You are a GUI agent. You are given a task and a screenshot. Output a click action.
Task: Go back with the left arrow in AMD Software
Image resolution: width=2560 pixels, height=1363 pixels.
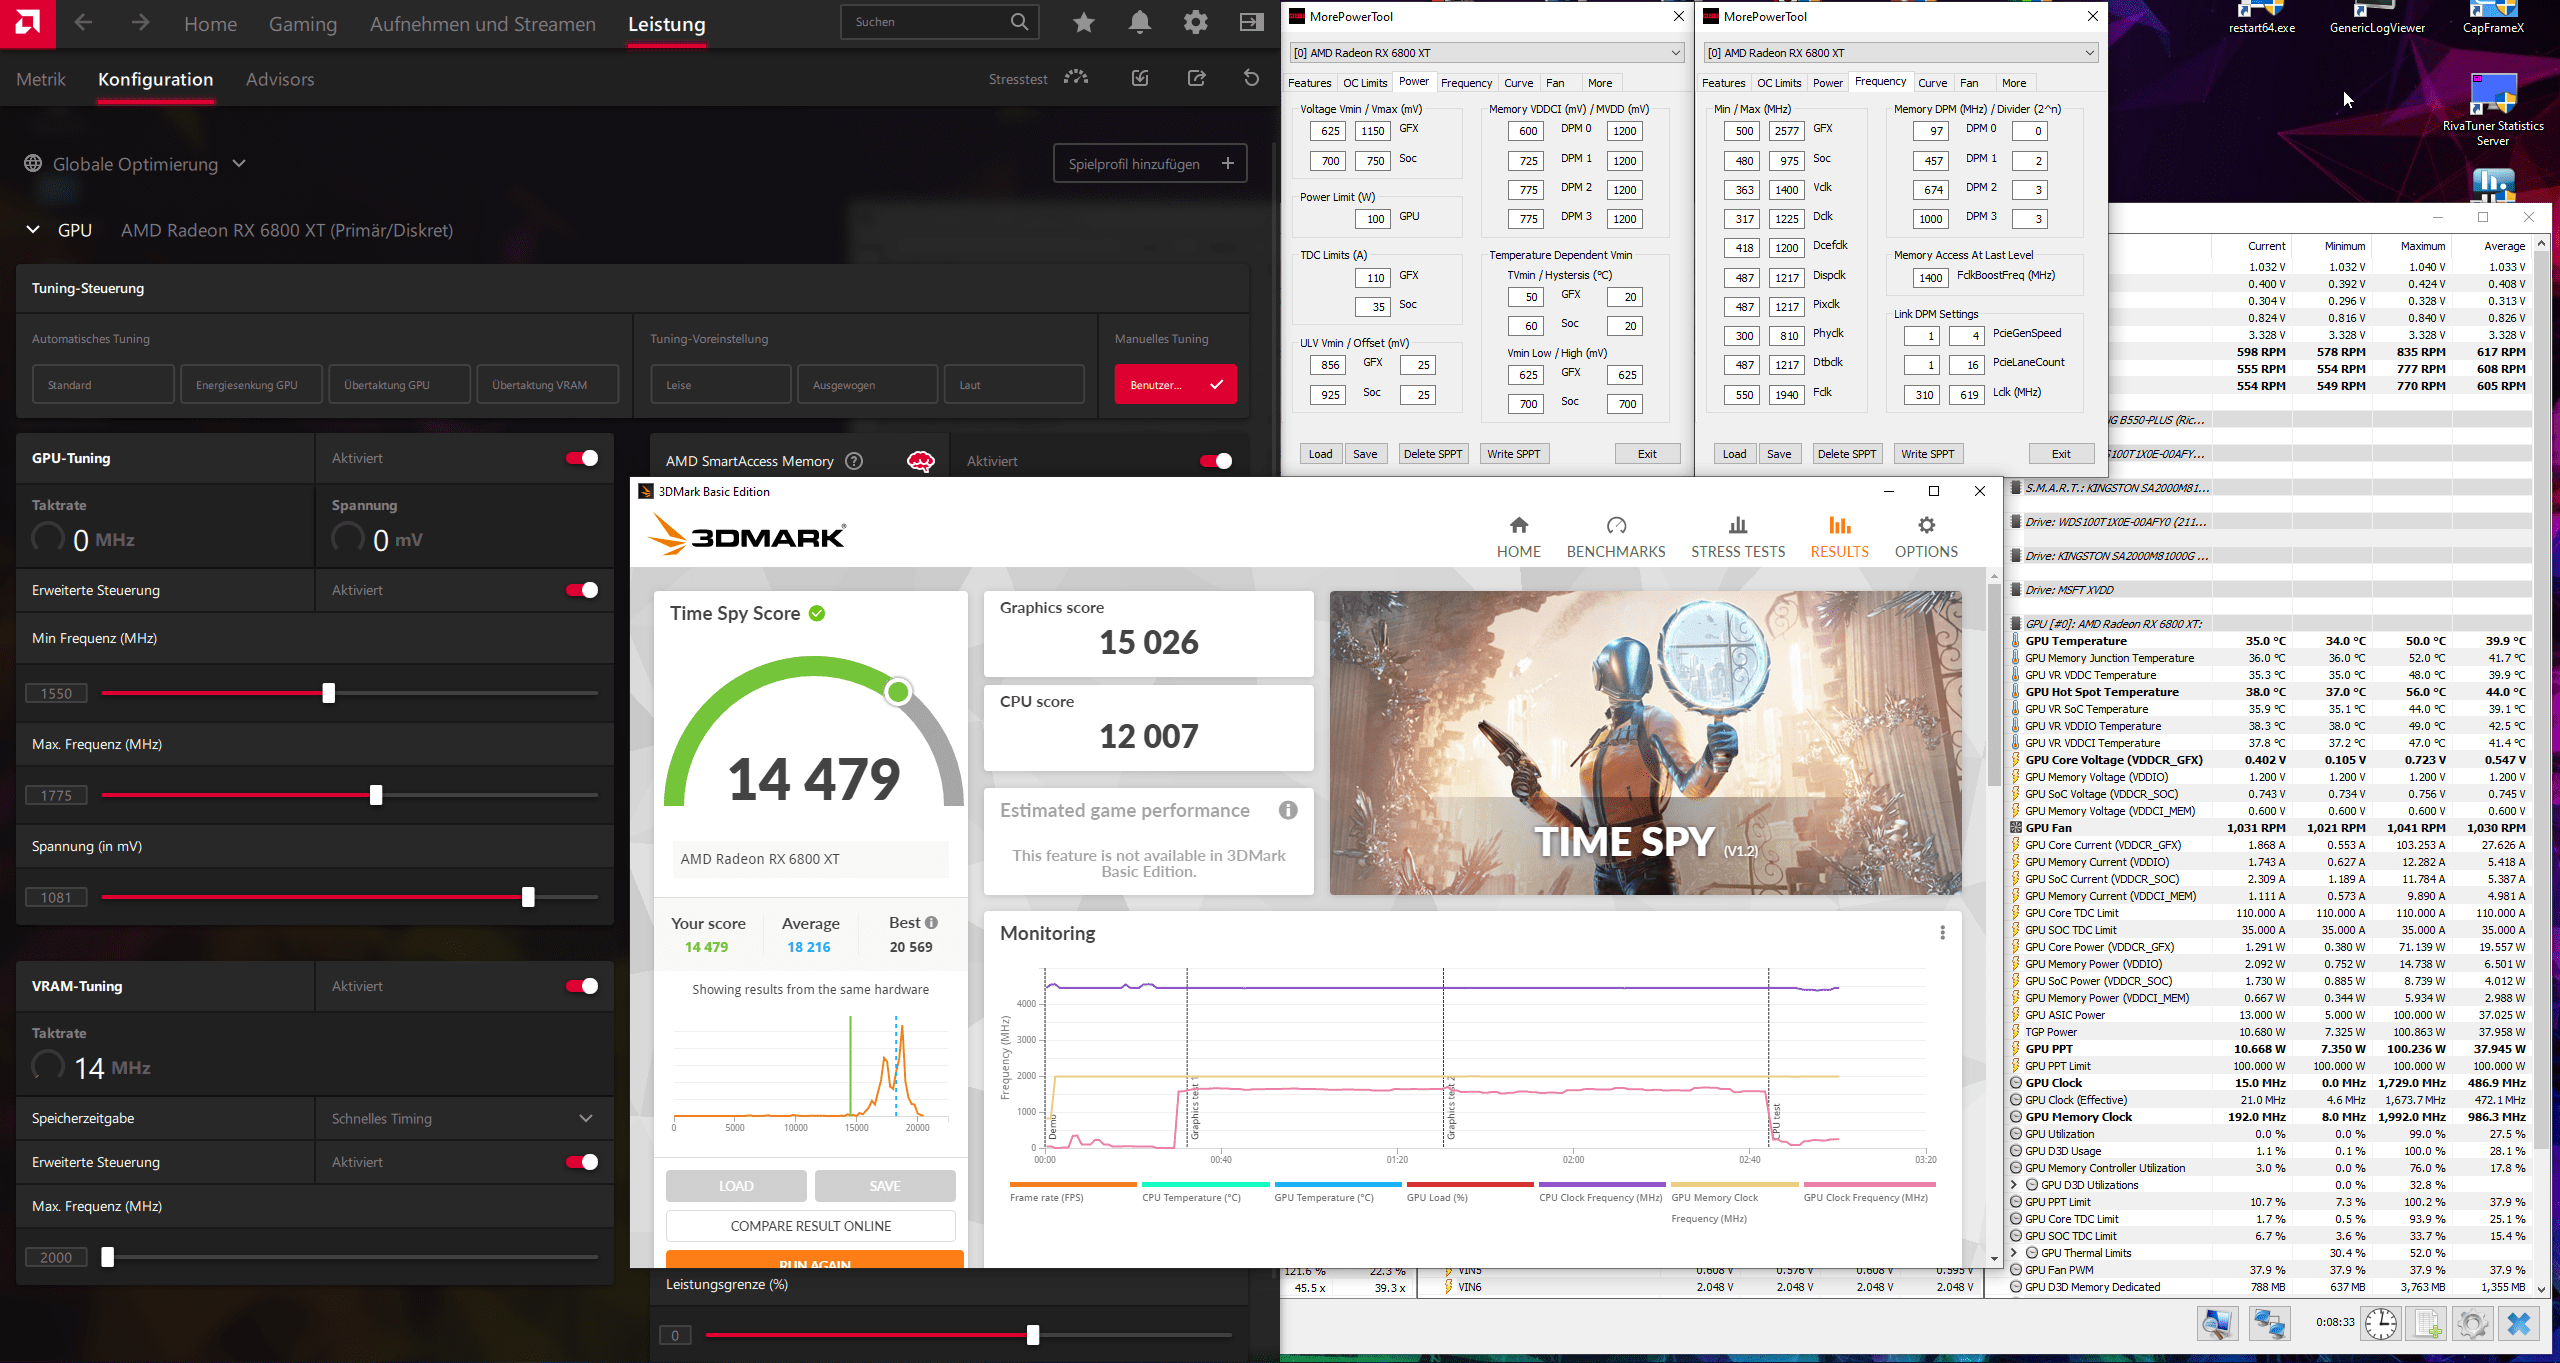83,22
